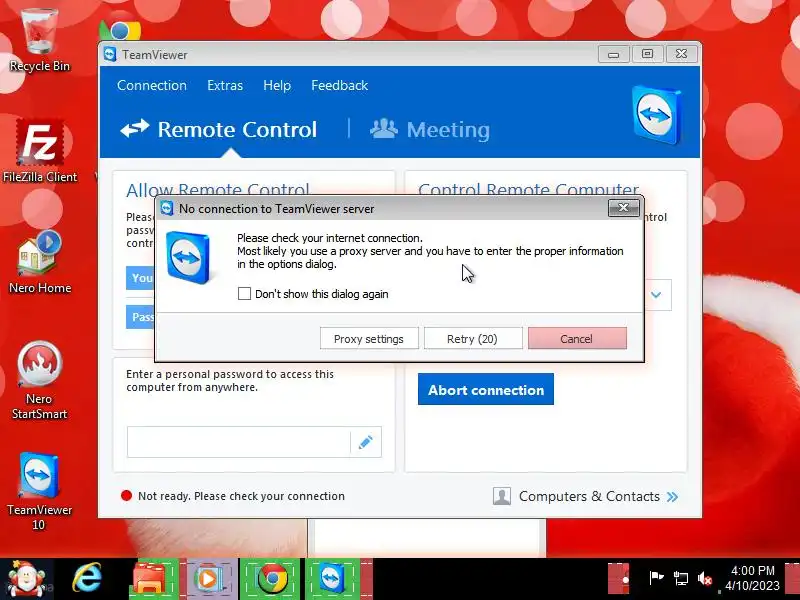Click the Proxy settings button
Viewport: 800px width, 600px height.
point(369,339)
